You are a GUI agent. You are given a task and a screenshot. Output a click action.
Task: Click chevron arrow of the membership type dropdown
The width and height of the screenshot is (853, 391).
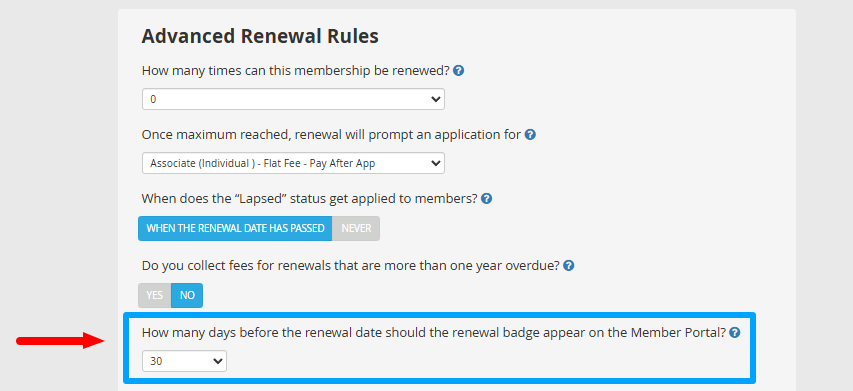click(435, 163)
